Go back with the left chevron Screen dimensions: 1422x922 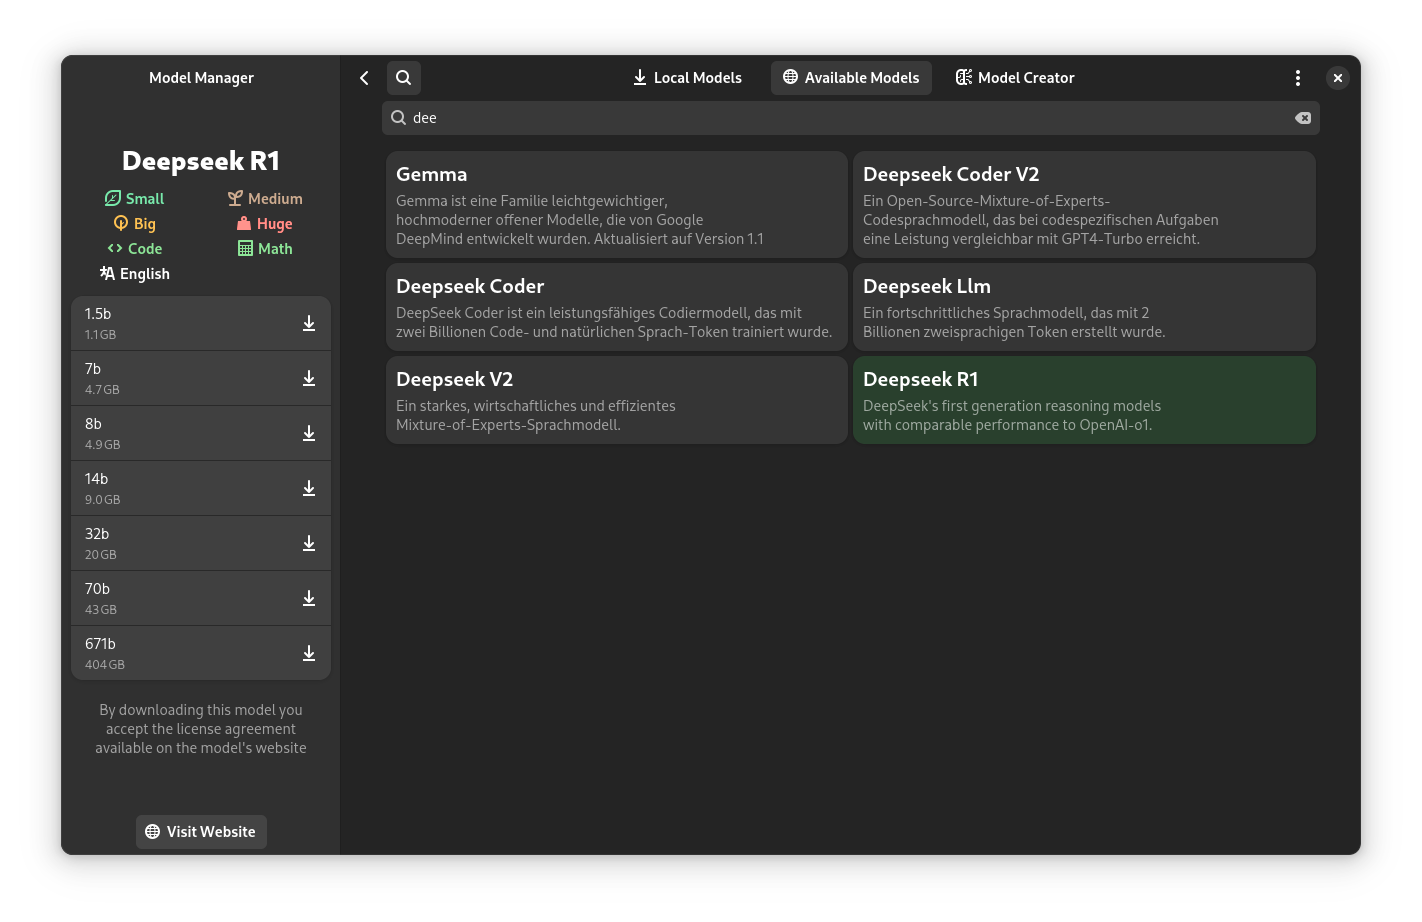click(364, 78)
